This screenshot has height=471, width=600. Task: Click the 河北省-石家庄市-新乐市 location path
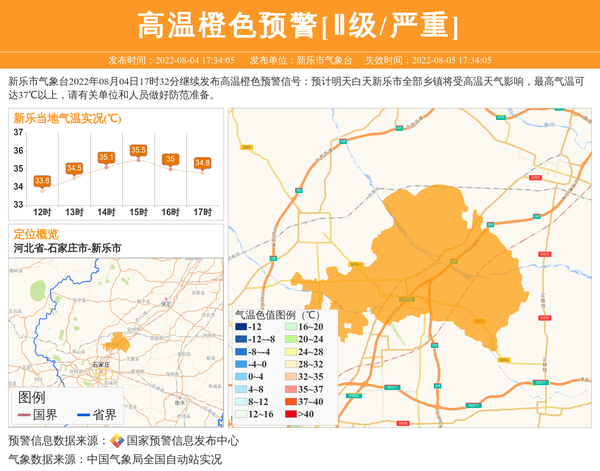[x=67, y=248]
